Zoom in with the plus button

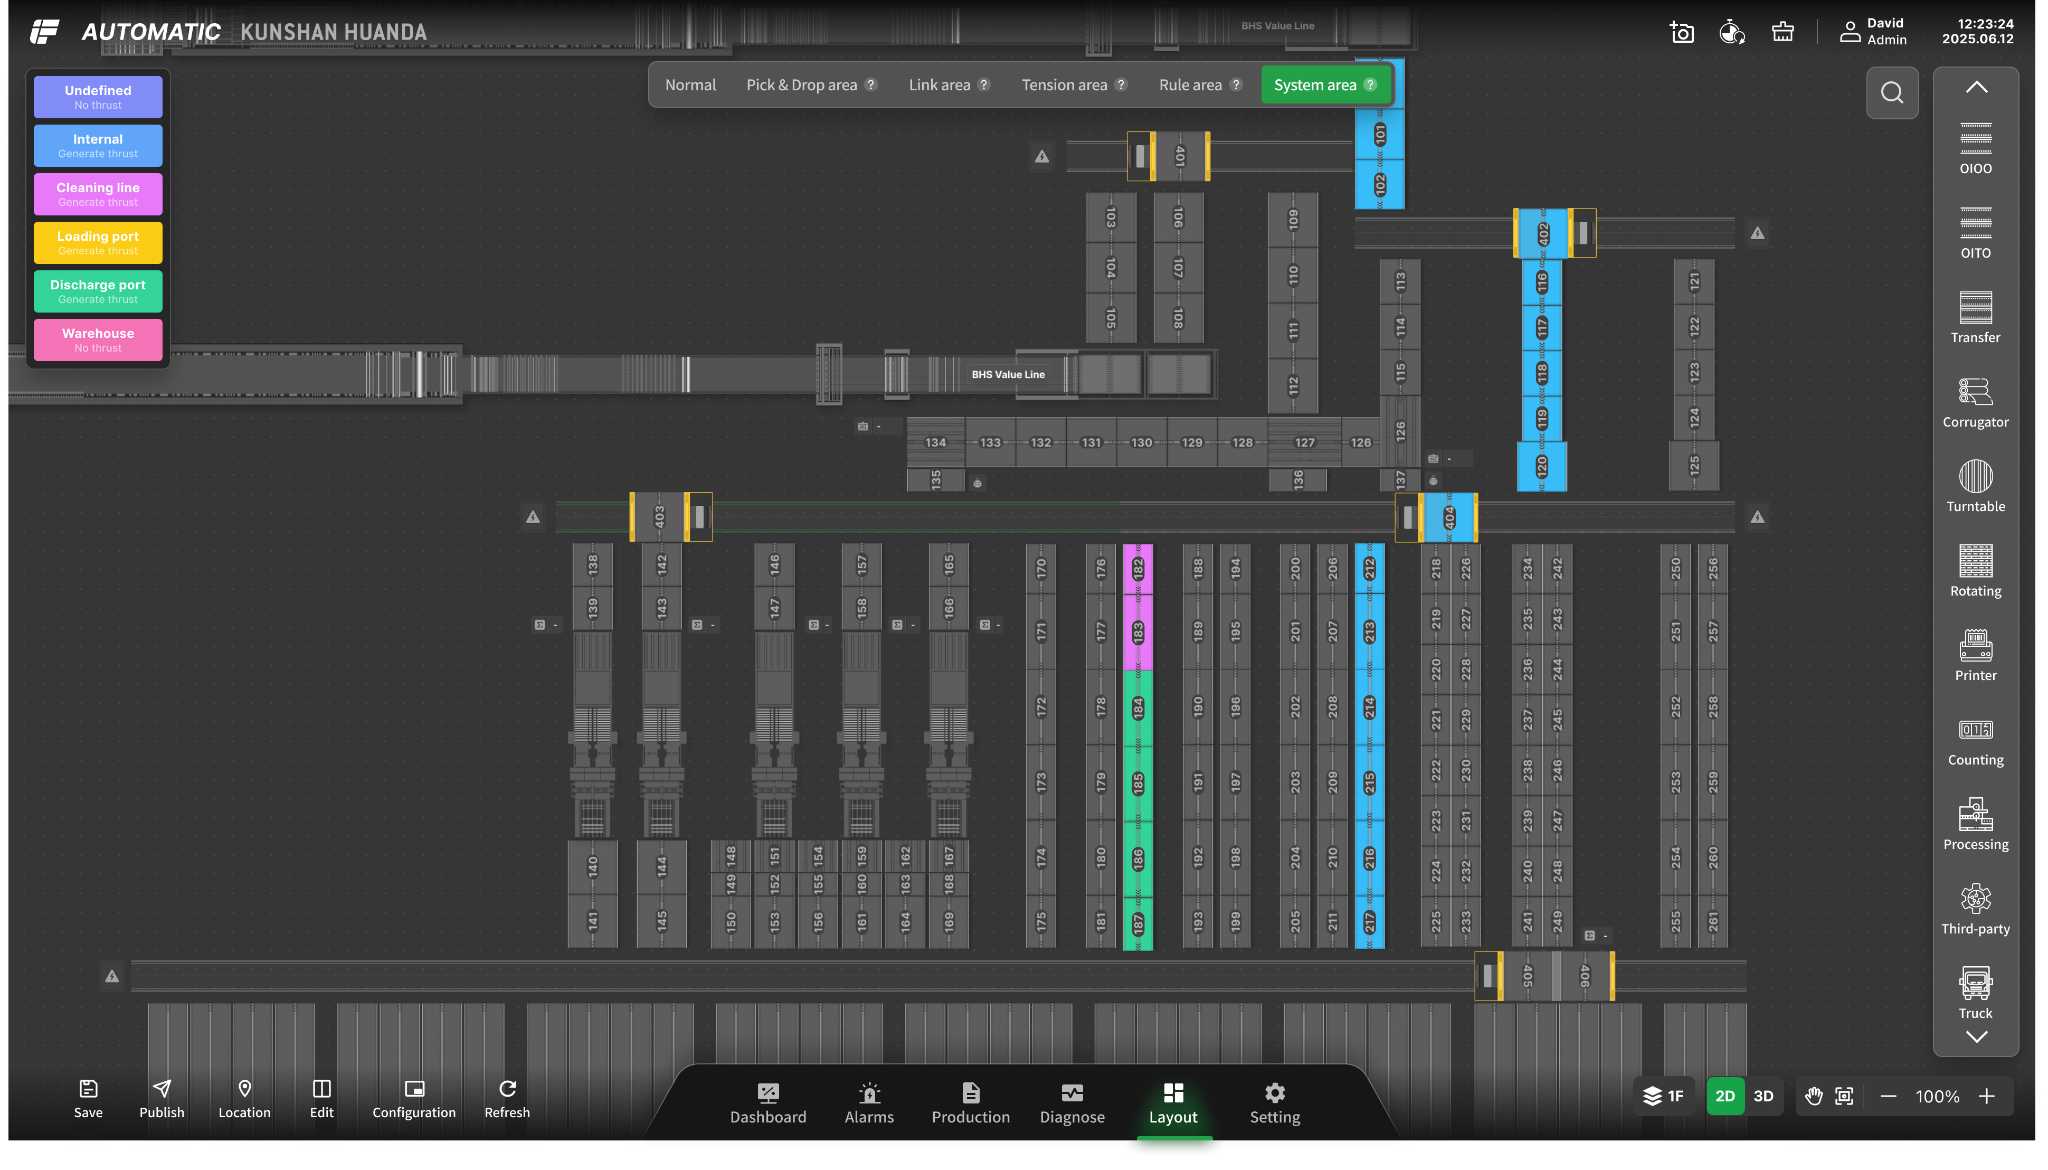click(x=1987, y=1097)
